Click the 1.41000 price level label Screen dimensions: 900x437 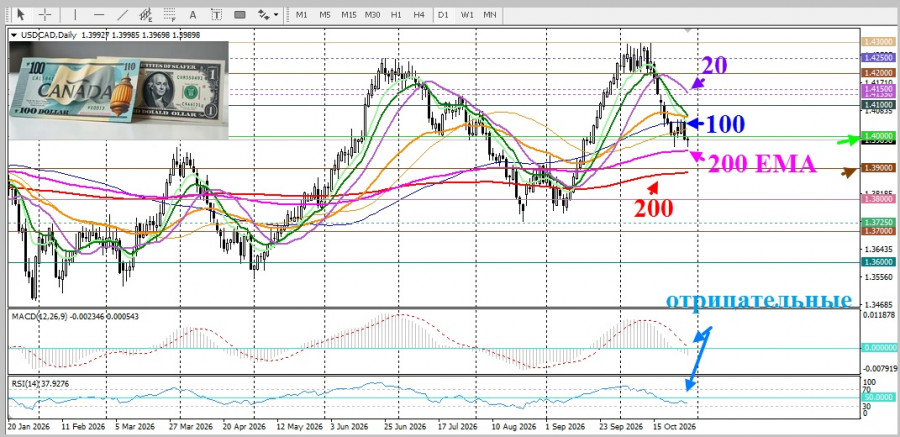tap(879, 105)
